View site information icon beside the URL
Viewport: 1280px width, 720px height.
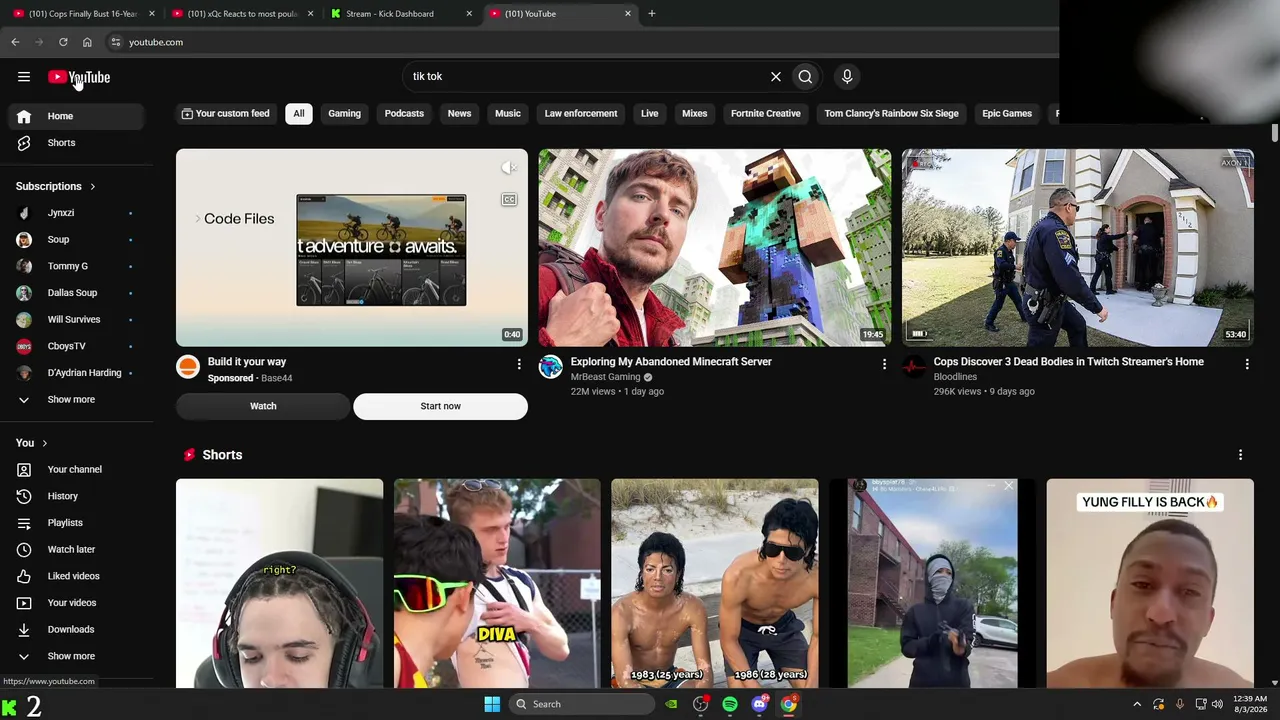click(116, 42)
